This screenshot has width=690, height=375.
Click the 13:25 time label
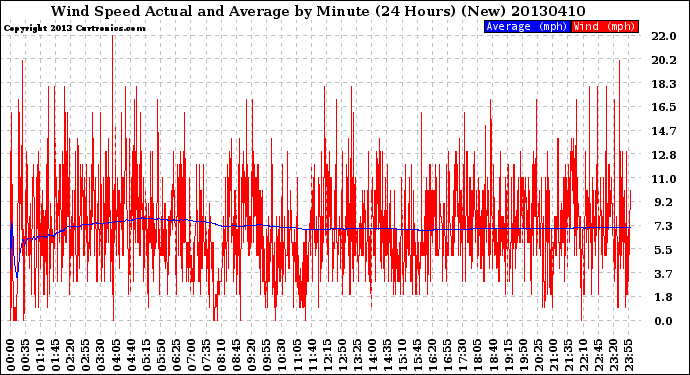tap(357, 355)
